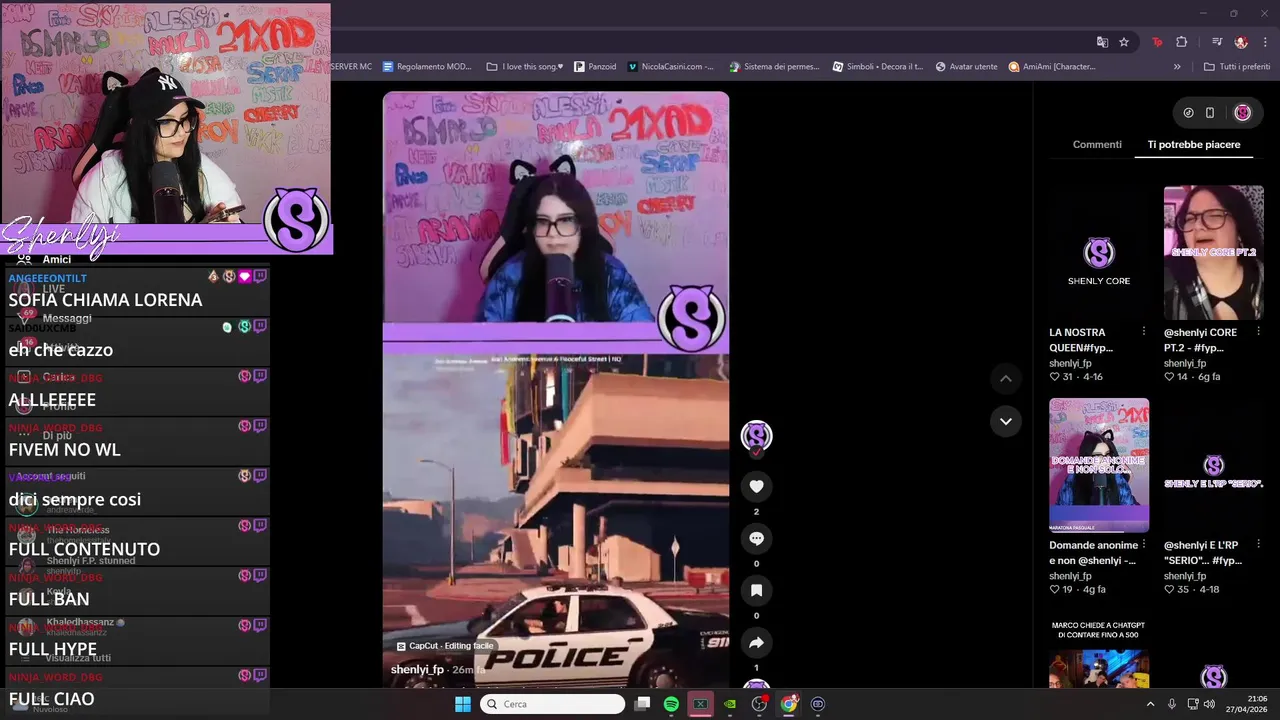This screenshot has height=720, width=1280.
Task: Click chat message FIVEM NO WL
Action: click(64, 449)
